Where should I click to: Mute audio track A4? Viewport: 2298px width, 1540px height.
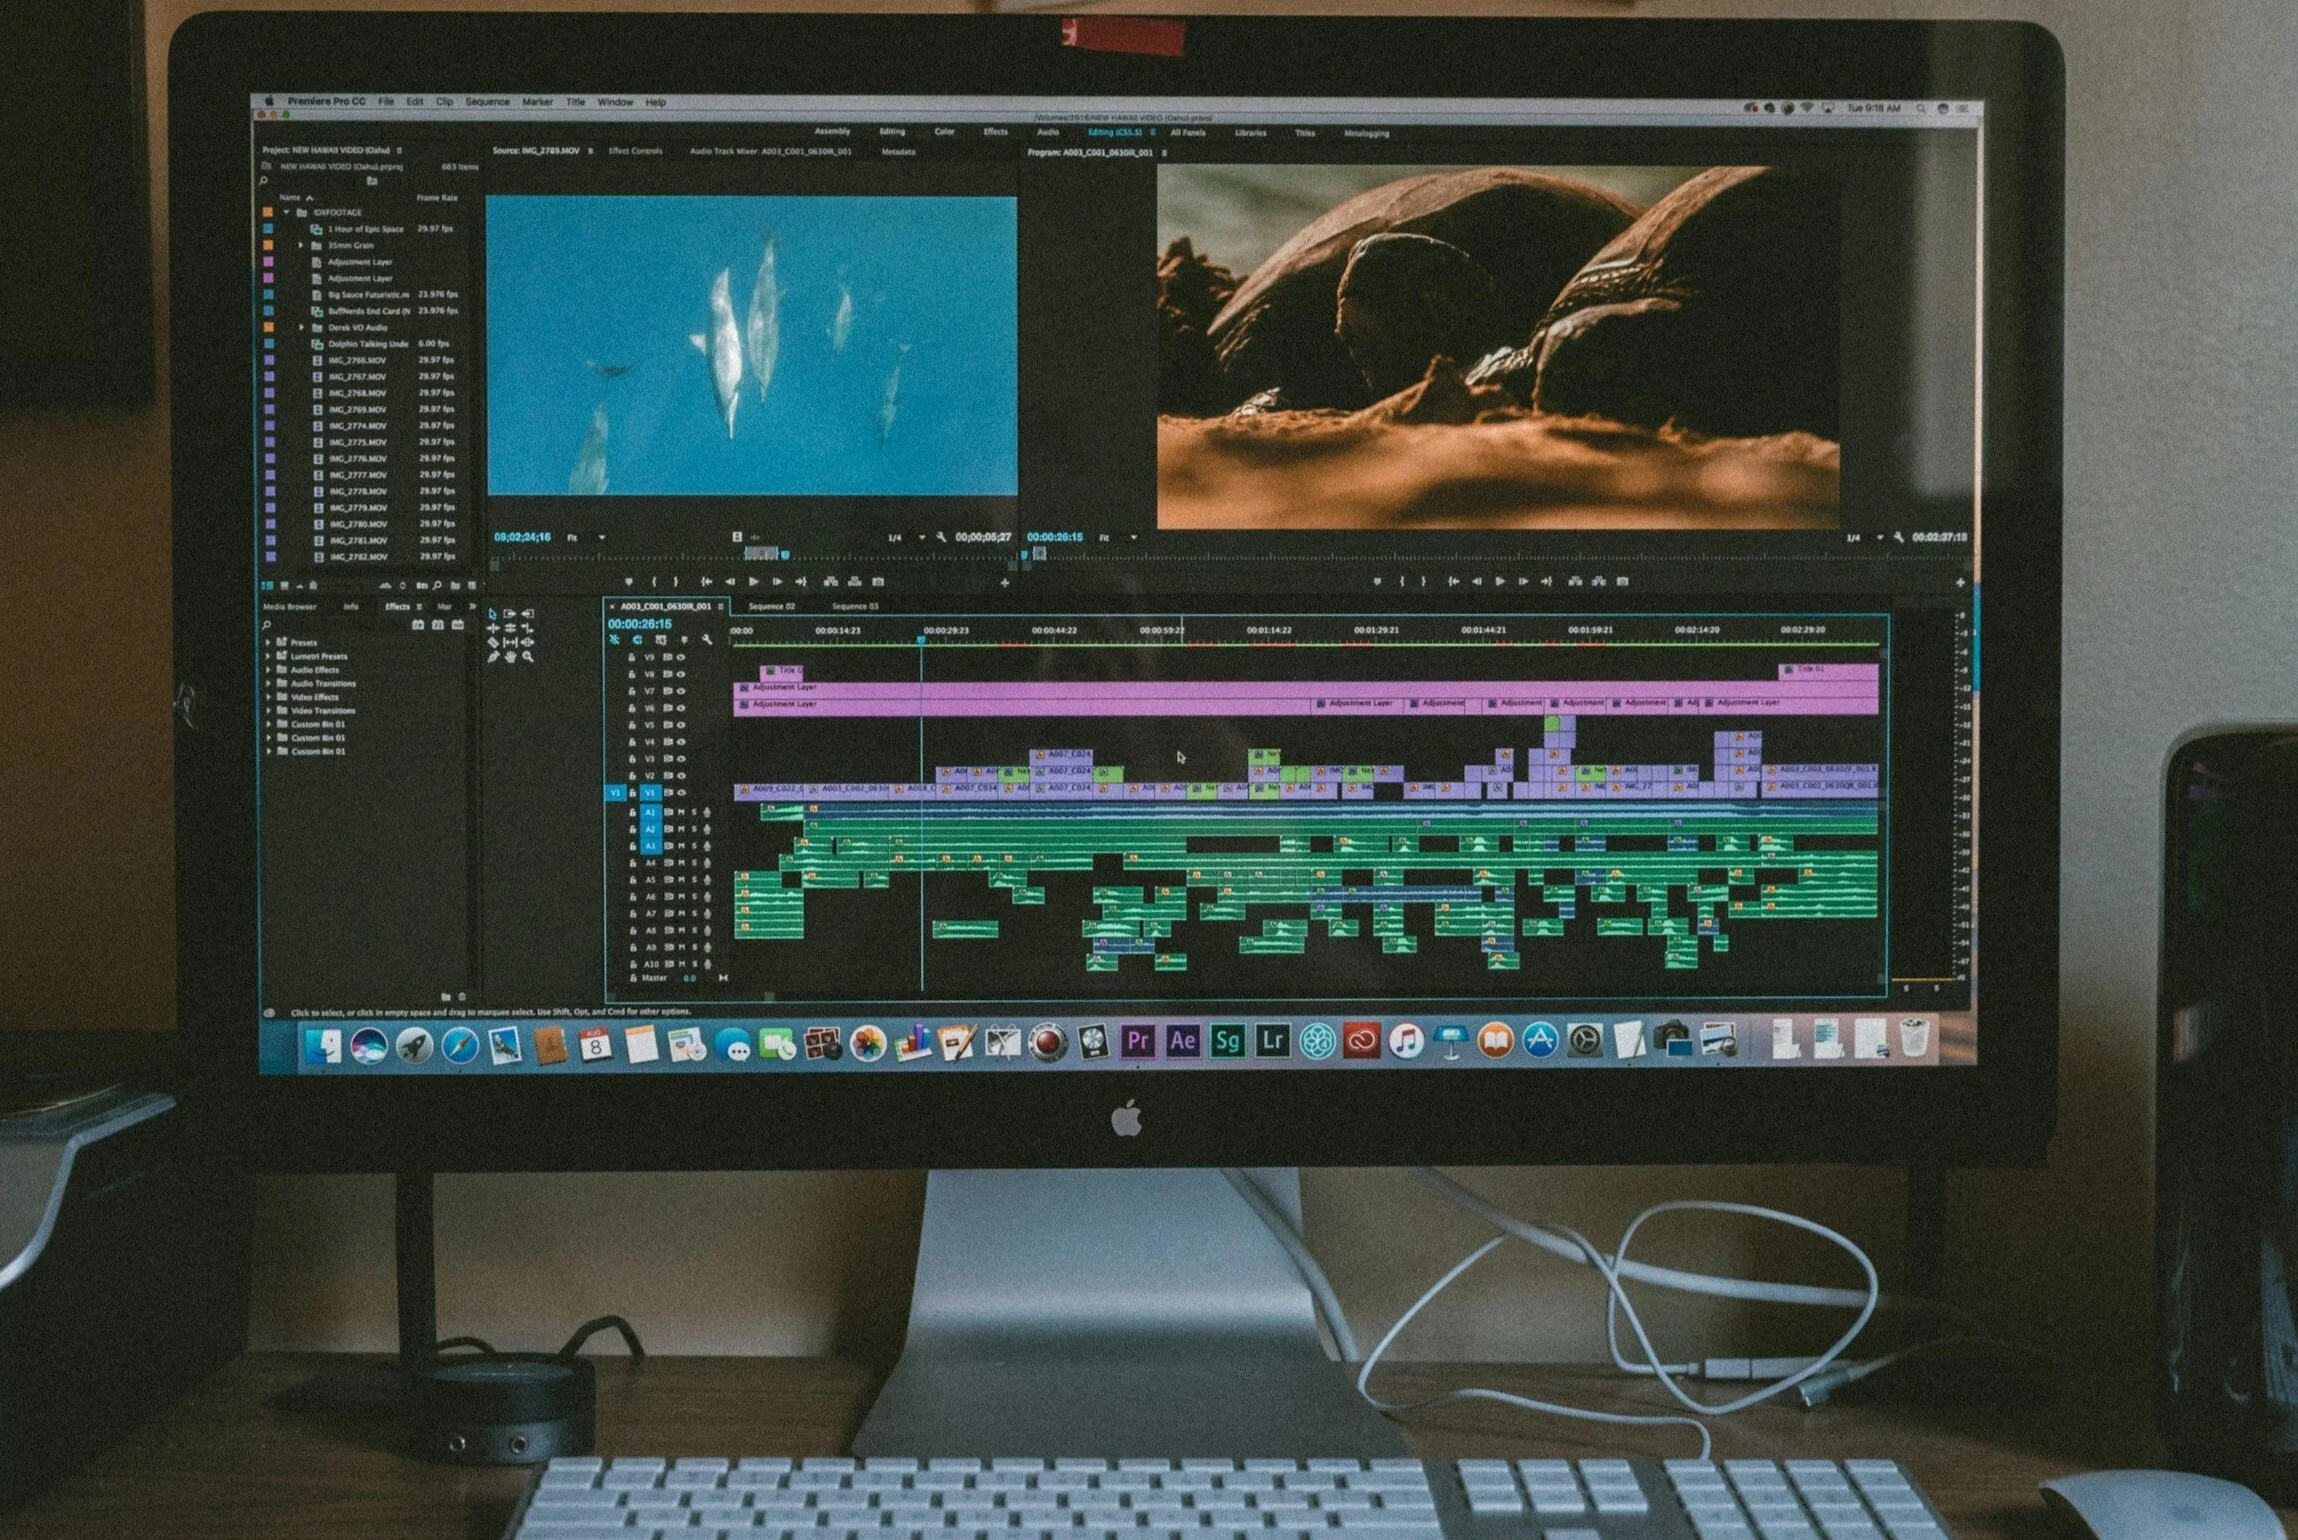click(682, 863)
